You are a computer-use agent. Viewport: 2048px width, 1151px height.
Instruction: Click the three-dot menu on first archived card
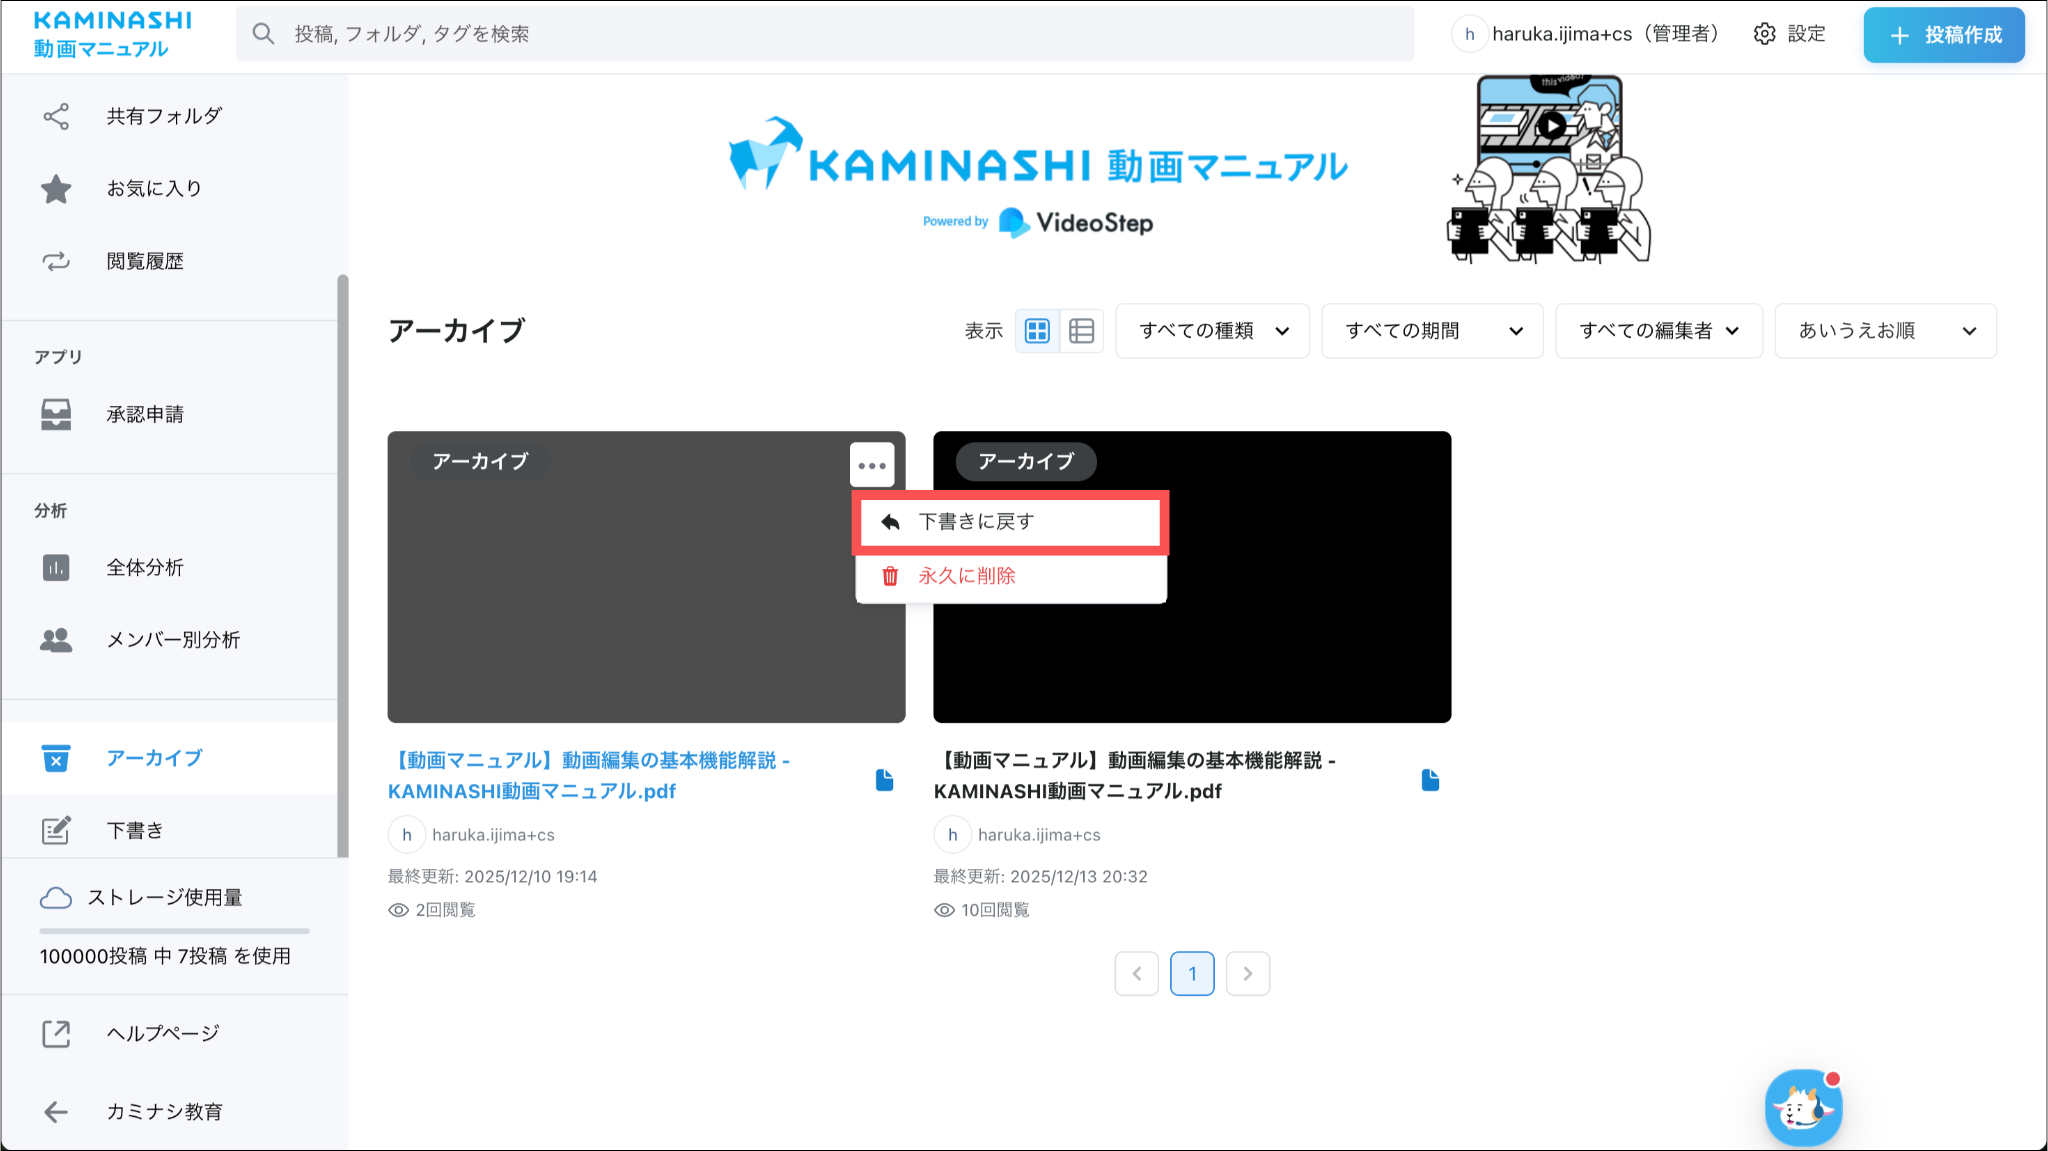pos(872,465)
